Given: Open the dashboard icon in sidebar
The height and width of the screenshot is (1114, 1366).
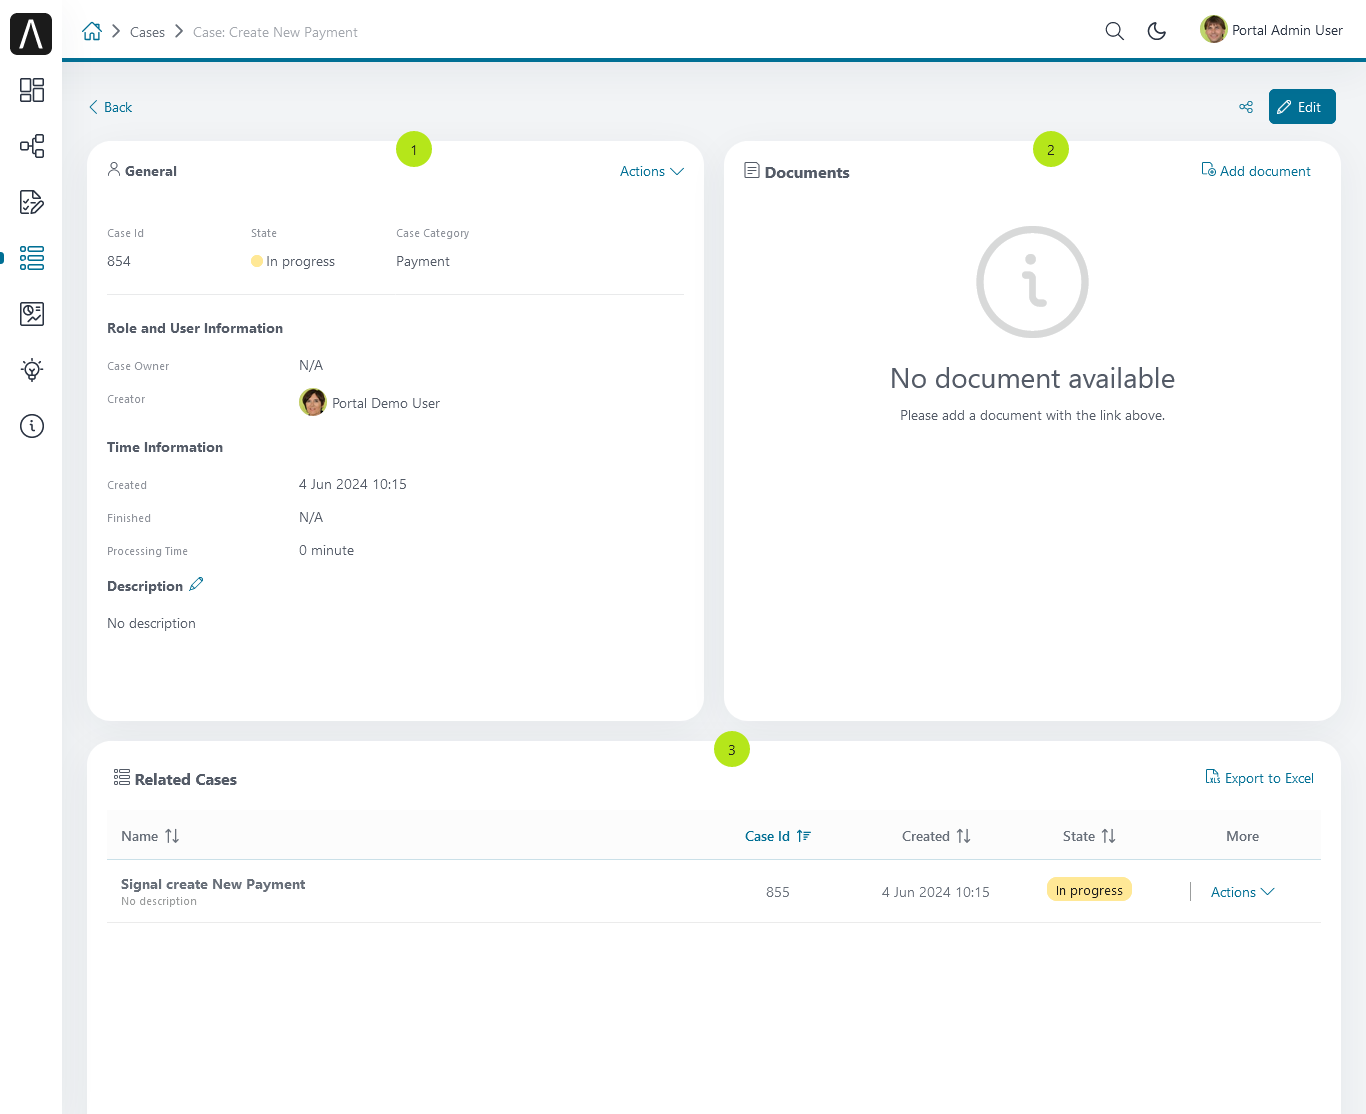Looking at the screenshot, I should pyautogui.click(x=32, y=90).
